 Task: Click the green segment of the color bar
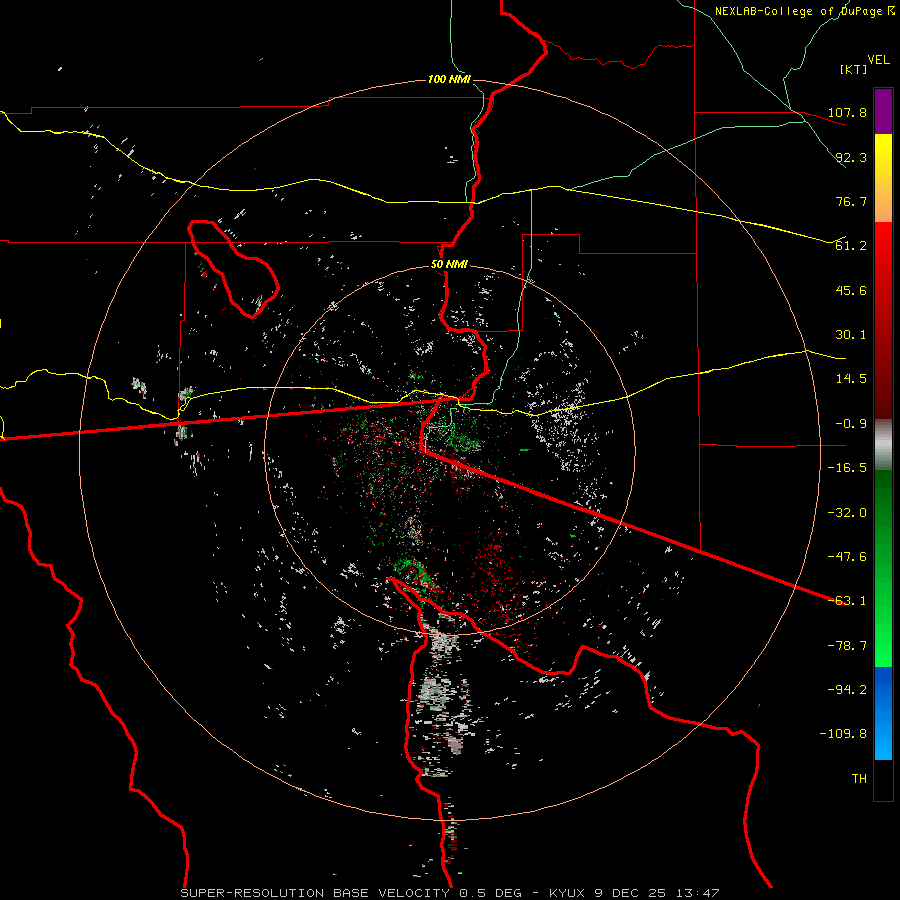coord(883,568)
